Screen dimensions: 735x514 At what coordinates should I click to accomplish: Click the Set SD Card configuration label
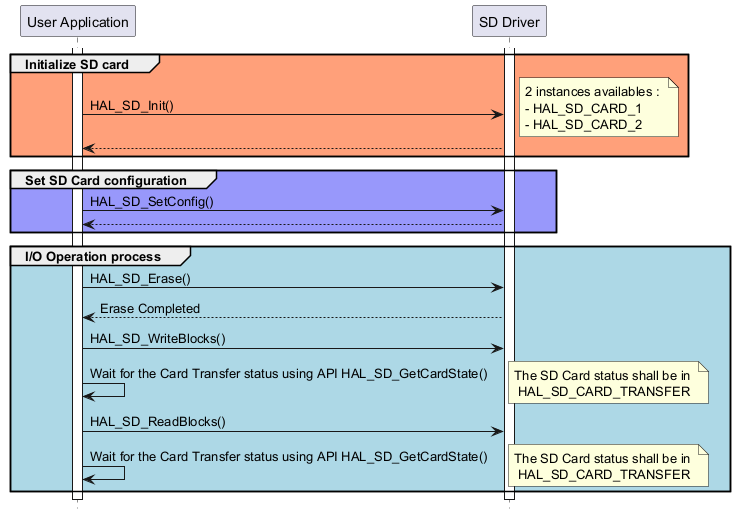(106, 180)
